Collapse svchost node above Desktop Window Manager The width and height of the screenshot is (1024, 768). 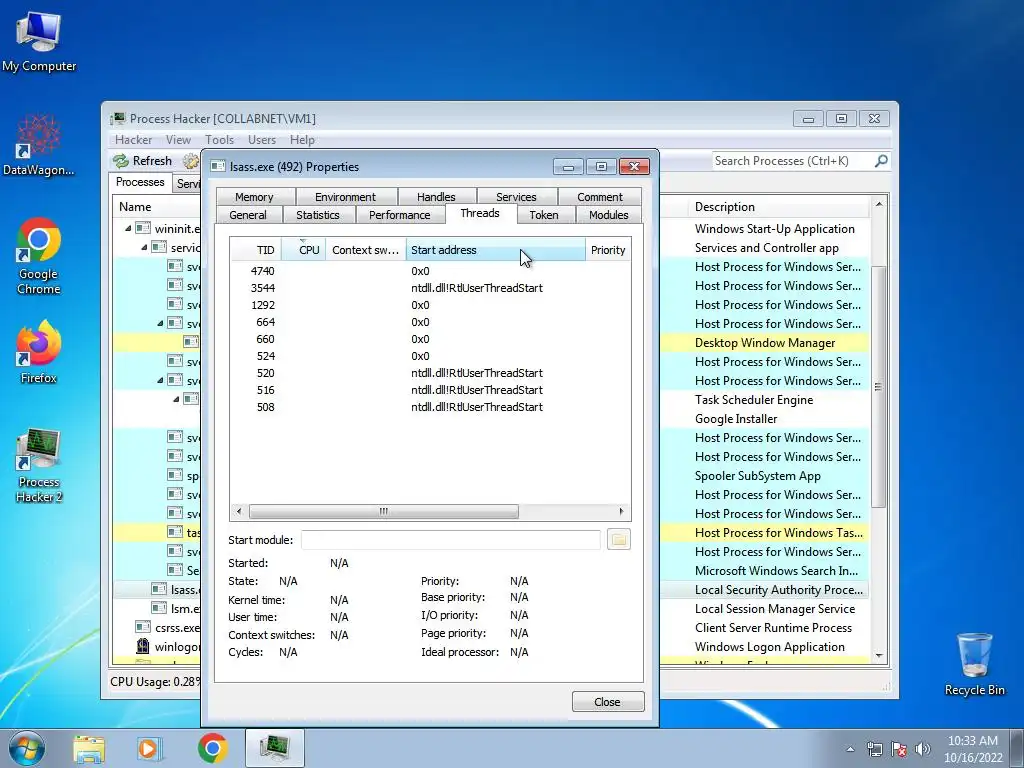click(160, 323)
